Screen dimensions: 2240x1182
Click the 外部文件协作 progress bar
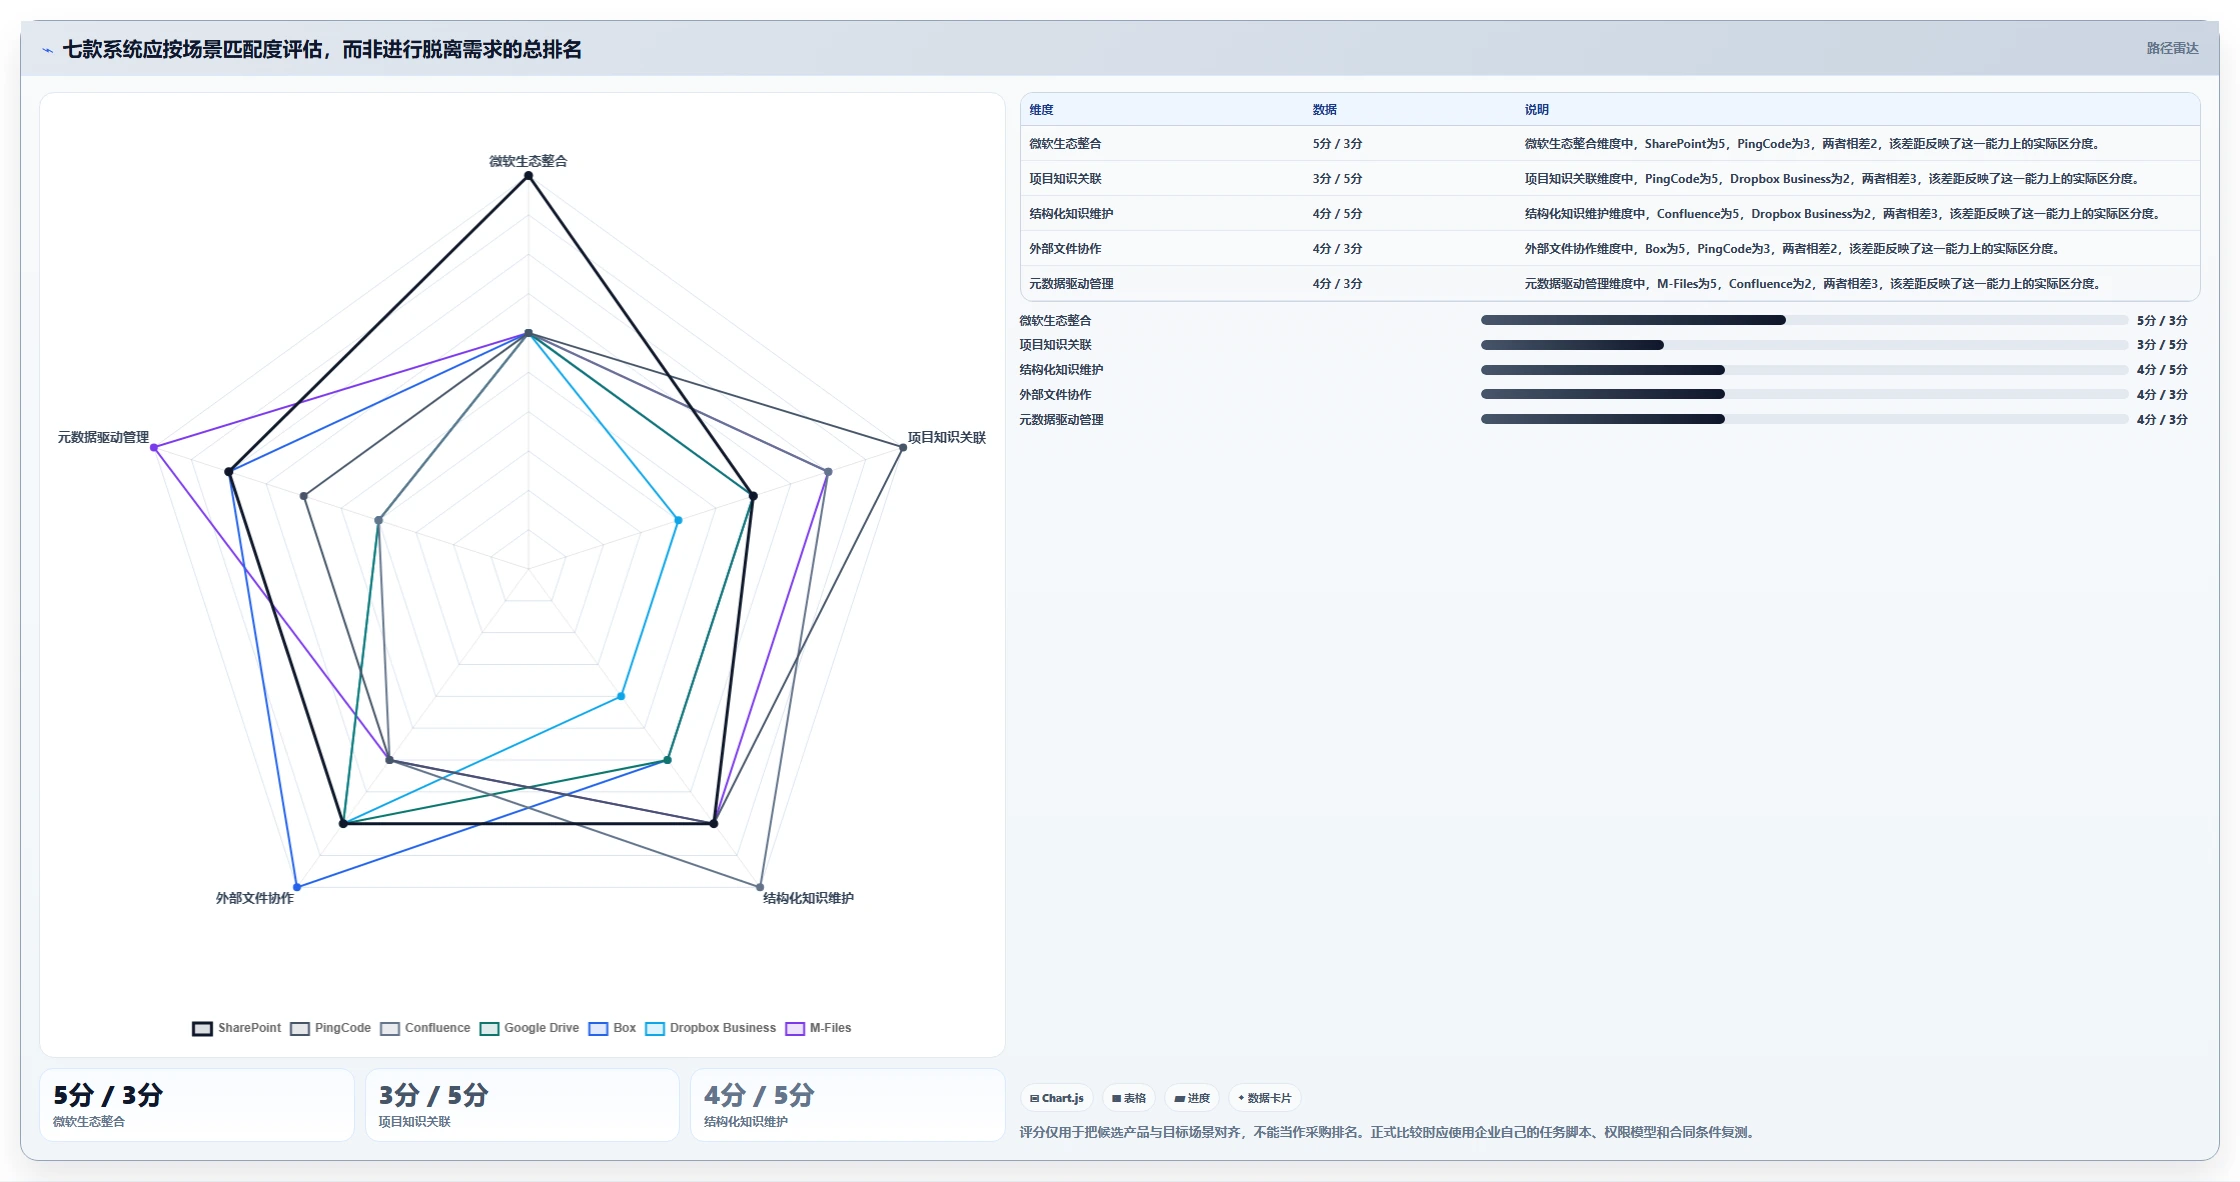coord(1804,394)
